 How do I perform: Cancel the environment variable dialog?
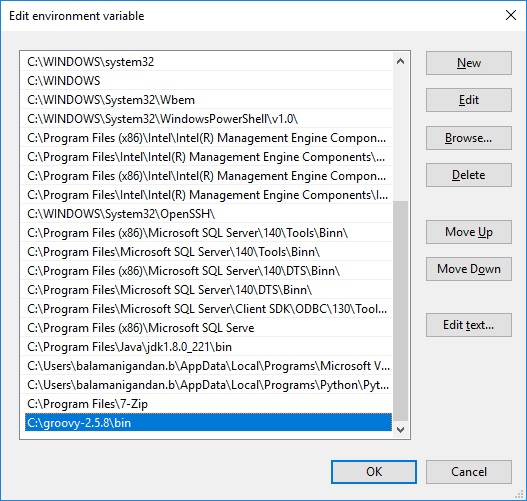[469, 472]
